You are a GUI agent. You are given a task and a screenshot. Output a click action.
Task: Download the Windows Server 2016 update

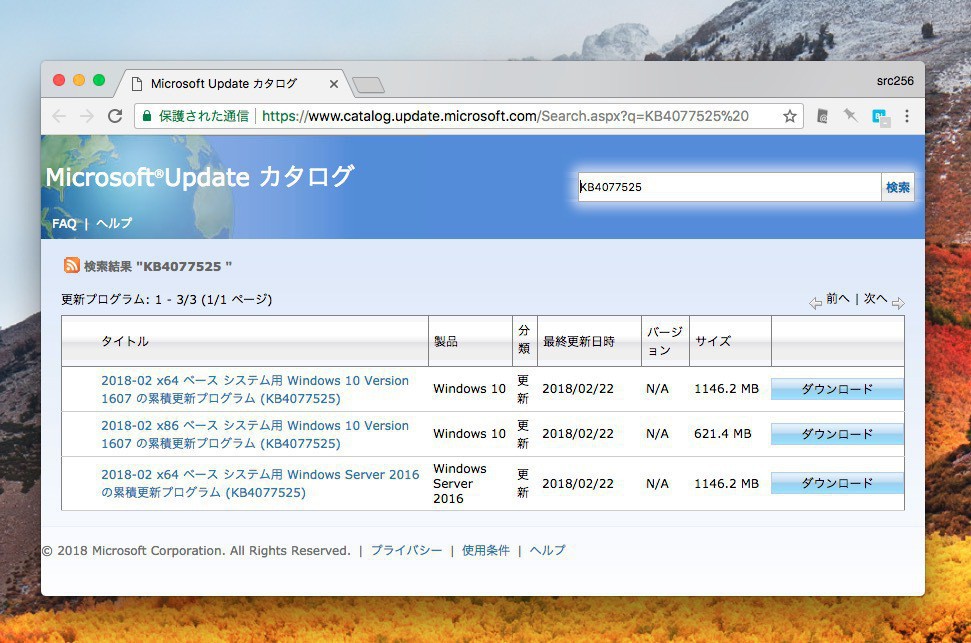pos(837,483)
